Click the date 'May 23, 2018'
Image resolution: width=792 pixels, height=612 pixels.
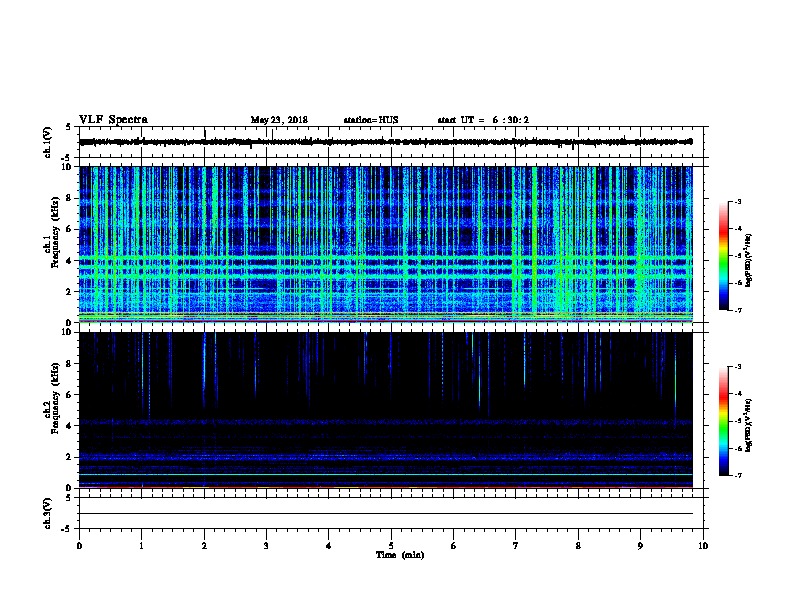click(279, 120)
